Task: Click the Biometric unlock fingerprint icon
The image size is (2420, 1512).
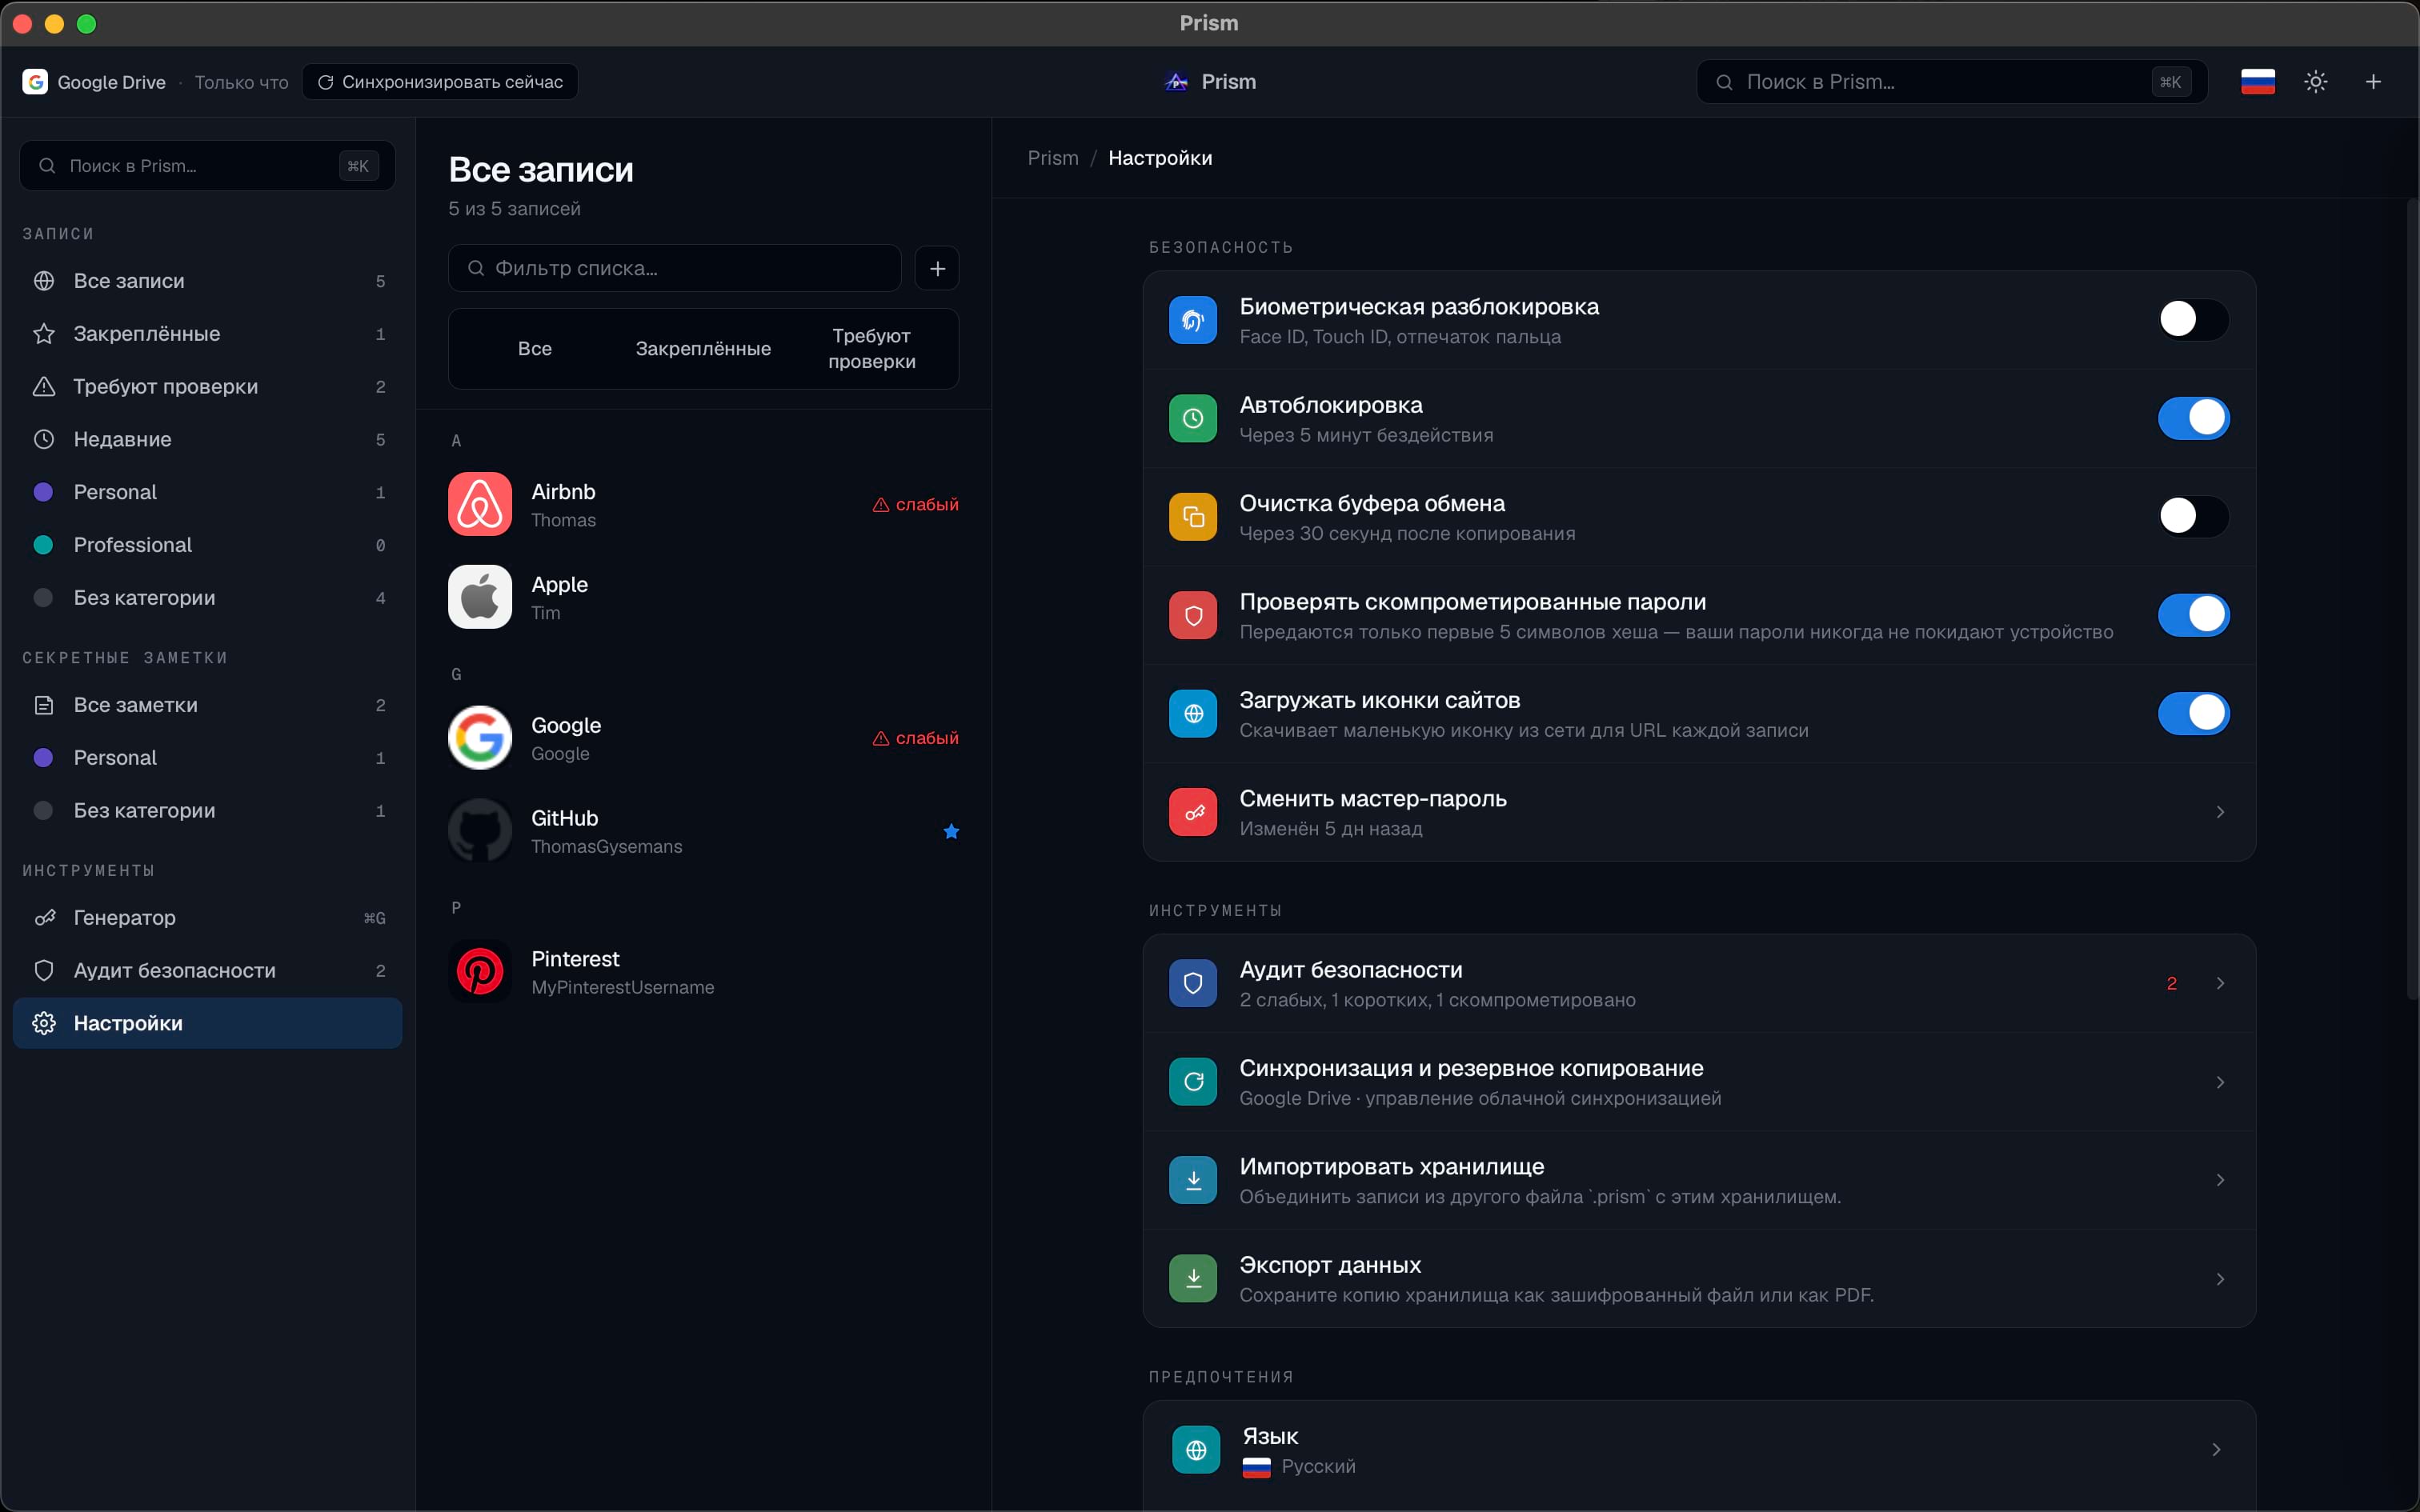Action: point(1193,320)
